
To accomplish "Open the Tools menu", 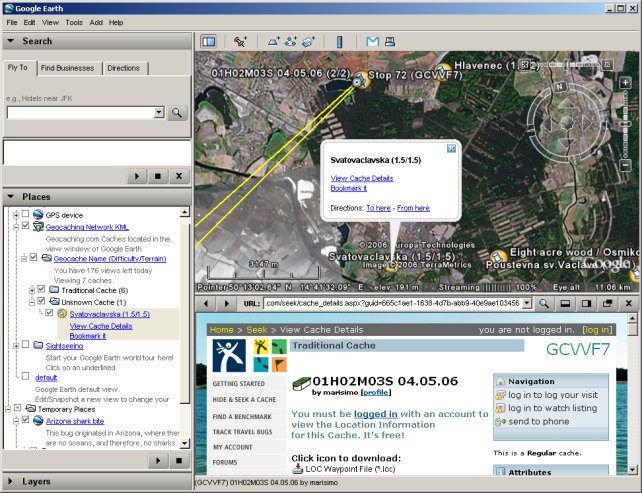I will [x=74, y=23].
